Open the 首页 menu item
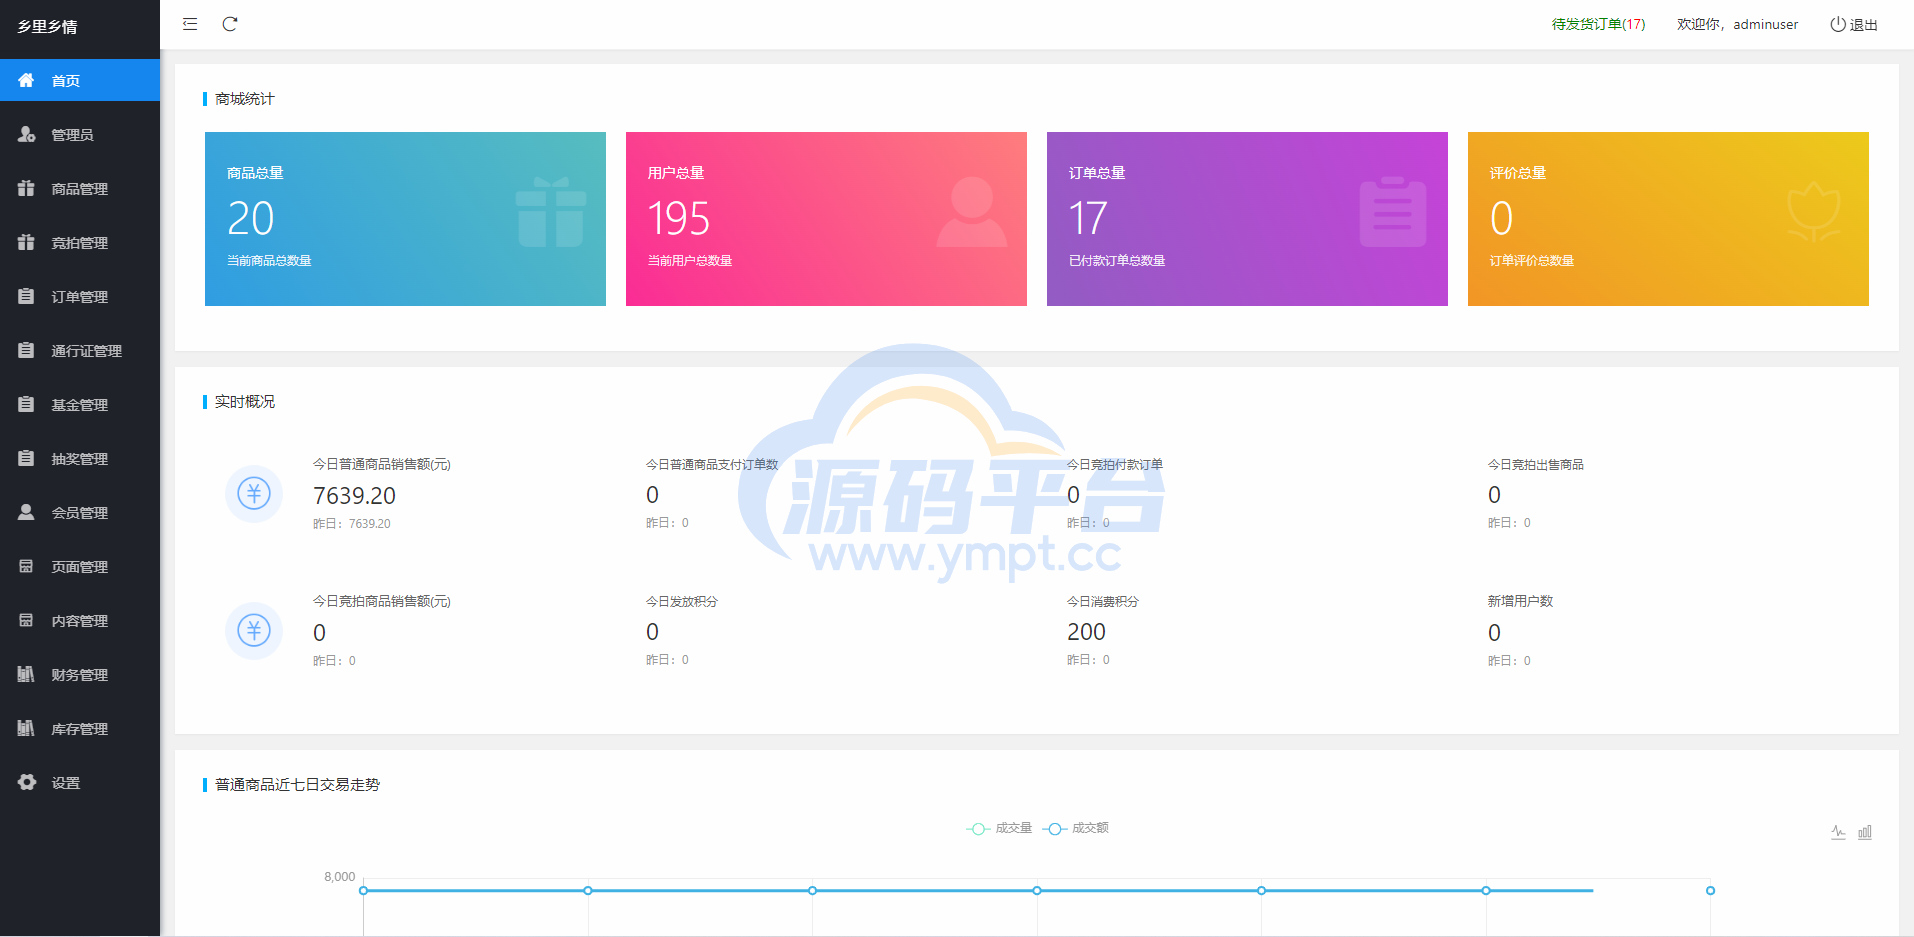Image resolution: width=1914 pixels, height=937 pixels. click(80, 80)
